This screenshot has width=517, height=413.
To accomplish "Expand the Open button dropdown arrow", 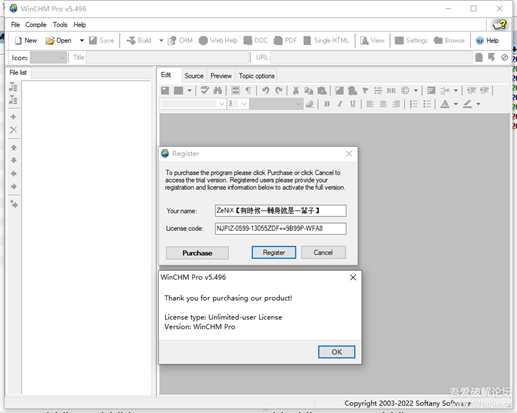I will click(82, 41).
